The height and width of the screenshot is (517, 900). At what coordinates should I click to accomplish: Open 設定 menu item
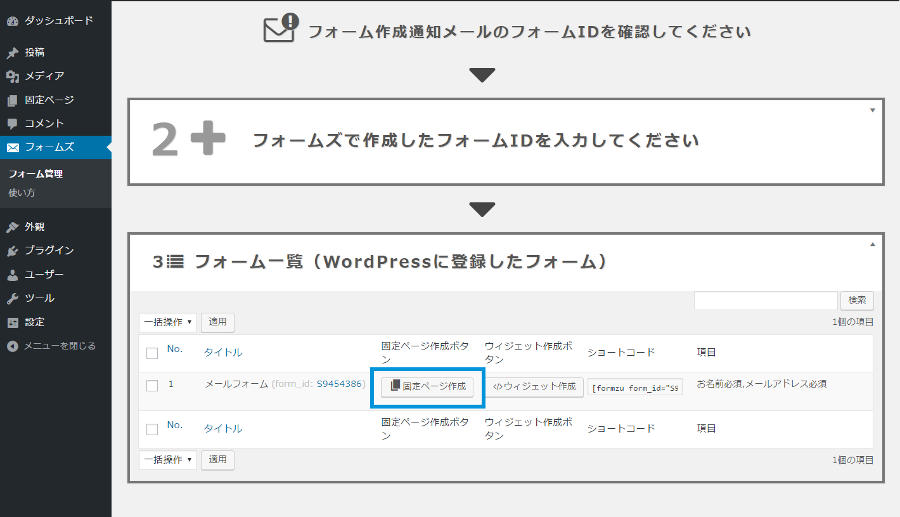(x=34, y=322)
